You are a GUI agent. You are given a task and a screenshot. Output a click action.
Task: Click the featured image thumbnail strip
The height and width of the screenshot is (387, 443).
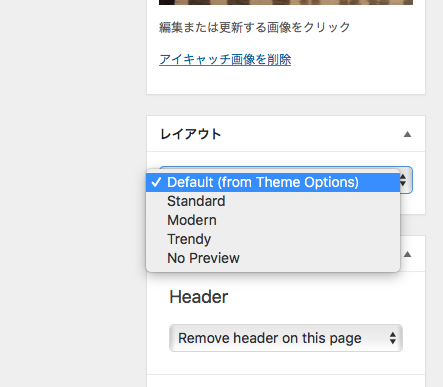pyautogui.click(x=286, y=2)
